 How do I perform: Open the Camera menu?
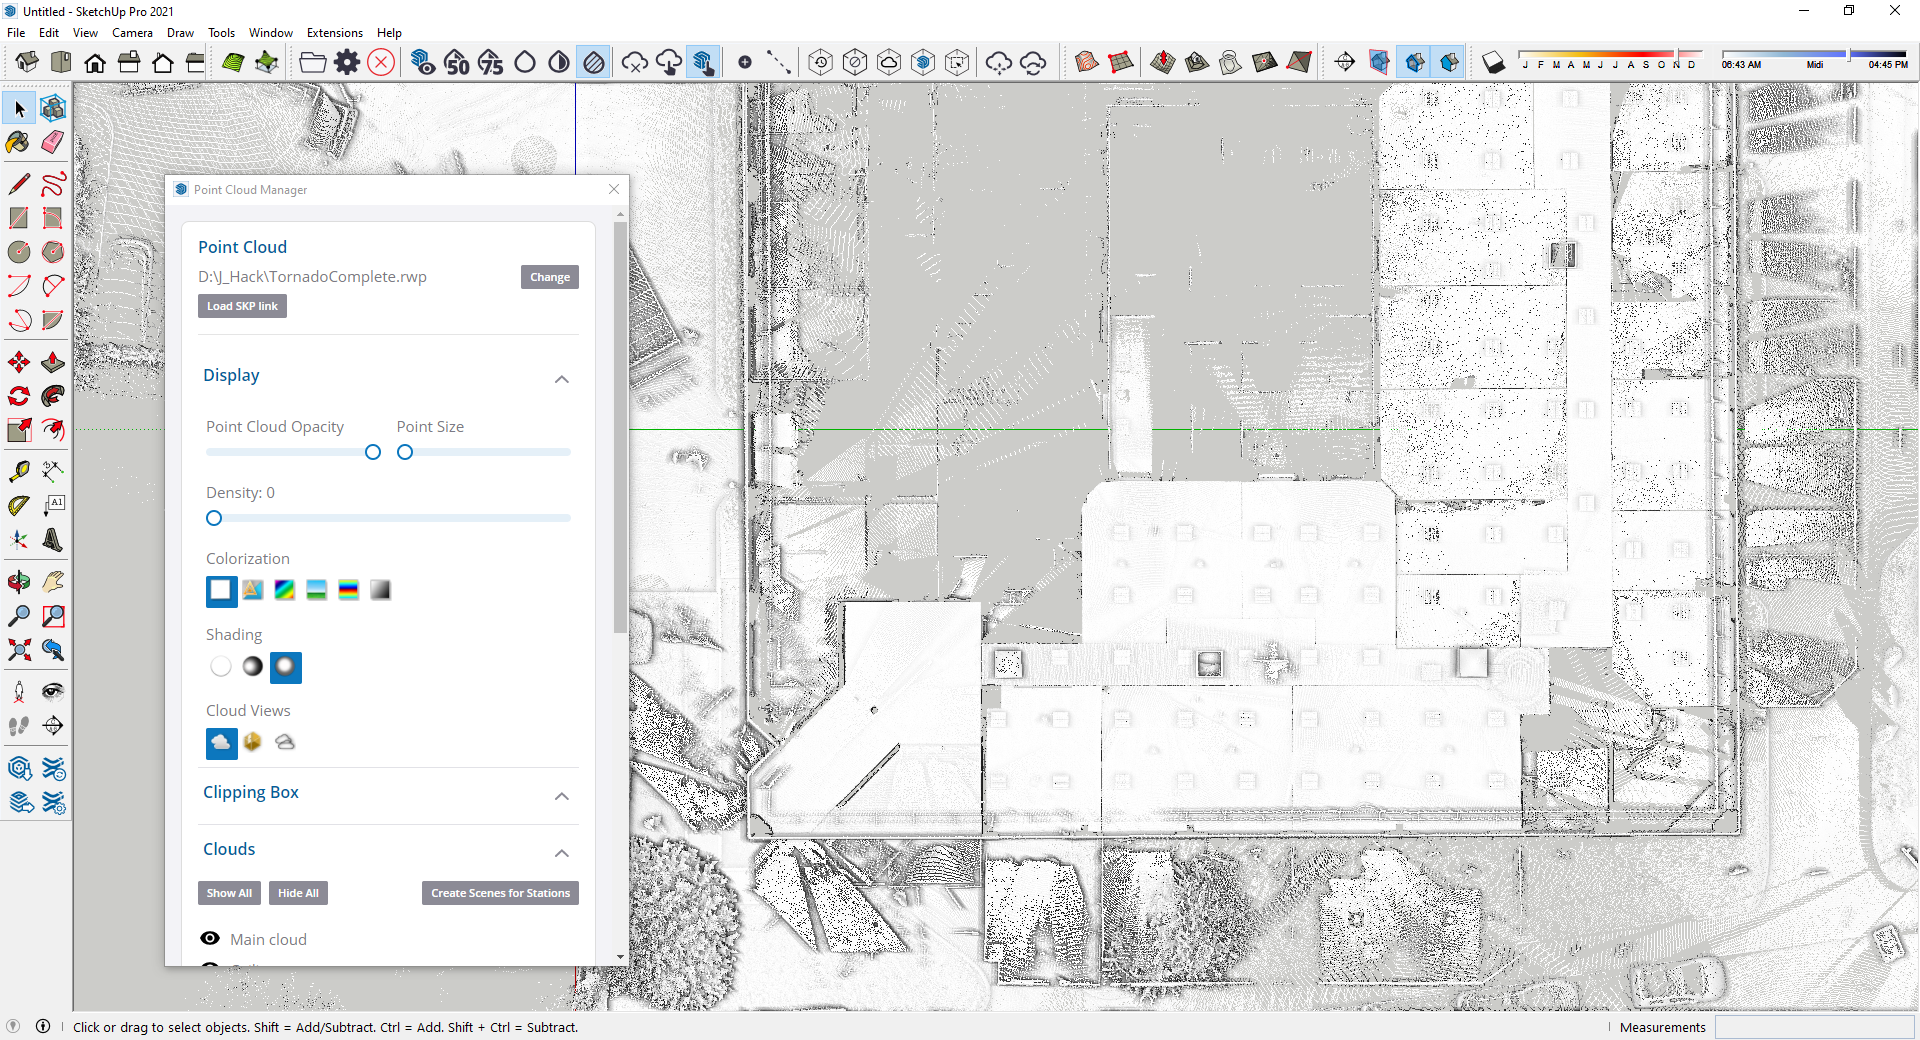click(132, 33)
